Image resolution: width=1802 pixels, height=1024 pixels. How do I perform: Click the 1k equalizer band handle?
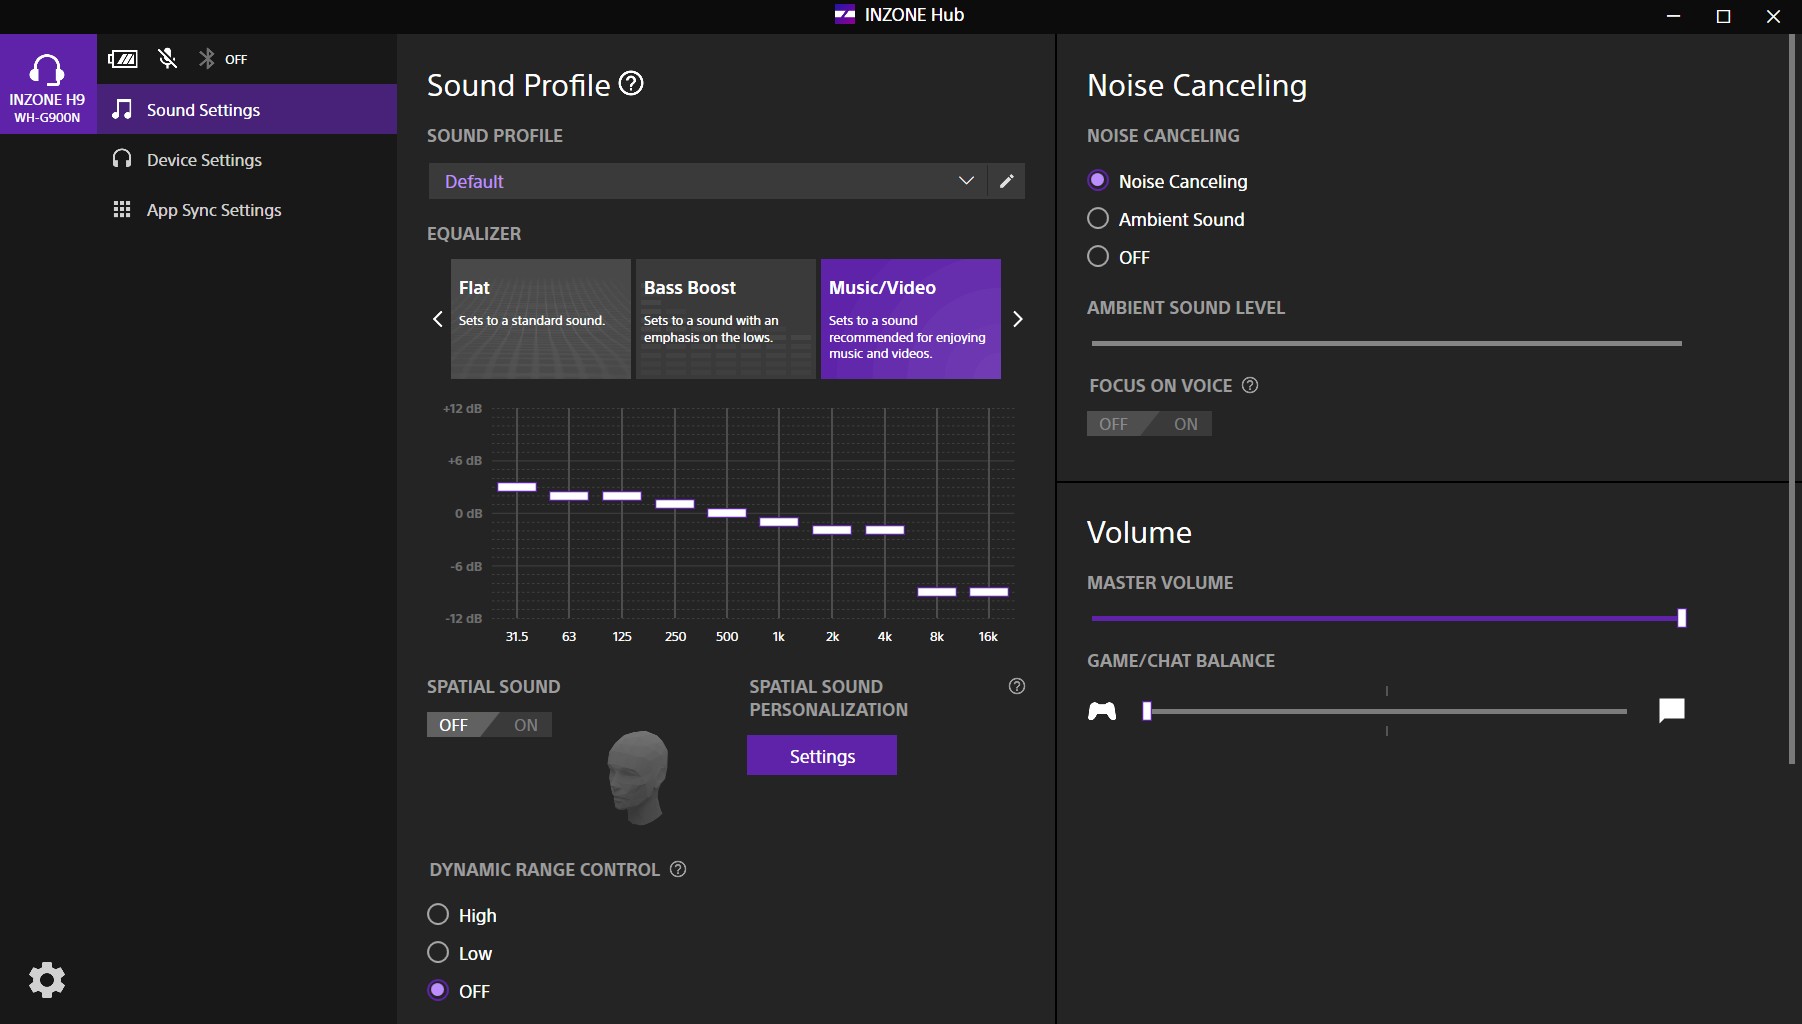(779, 522)
